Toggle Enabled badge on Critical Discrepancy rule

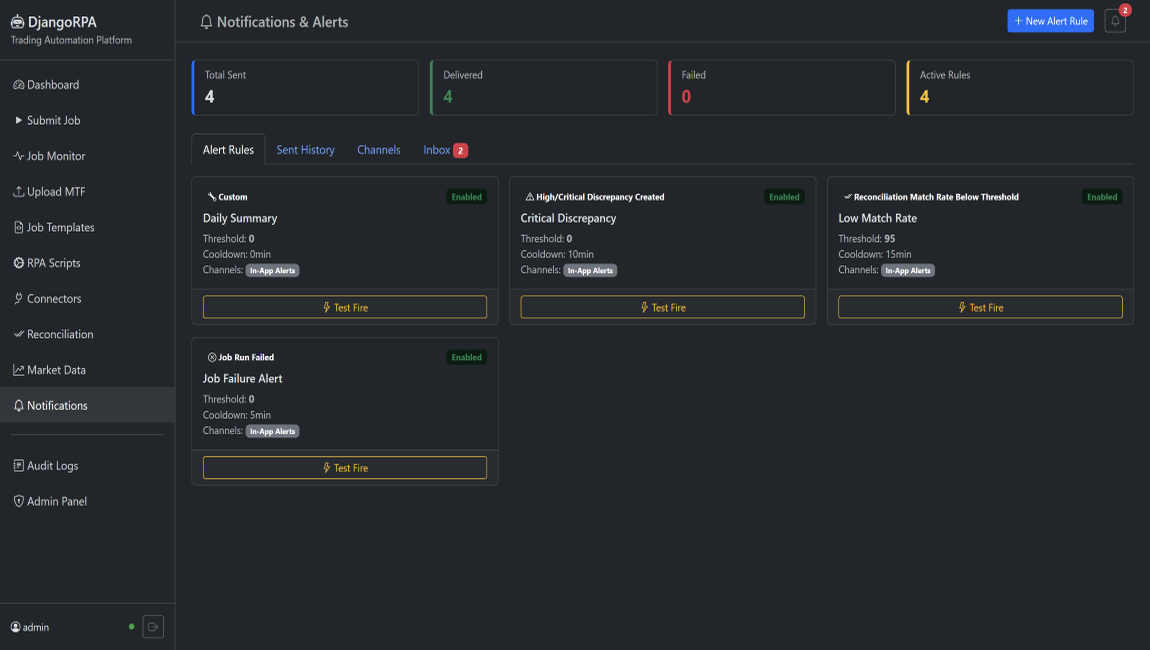tap(784, 197)
